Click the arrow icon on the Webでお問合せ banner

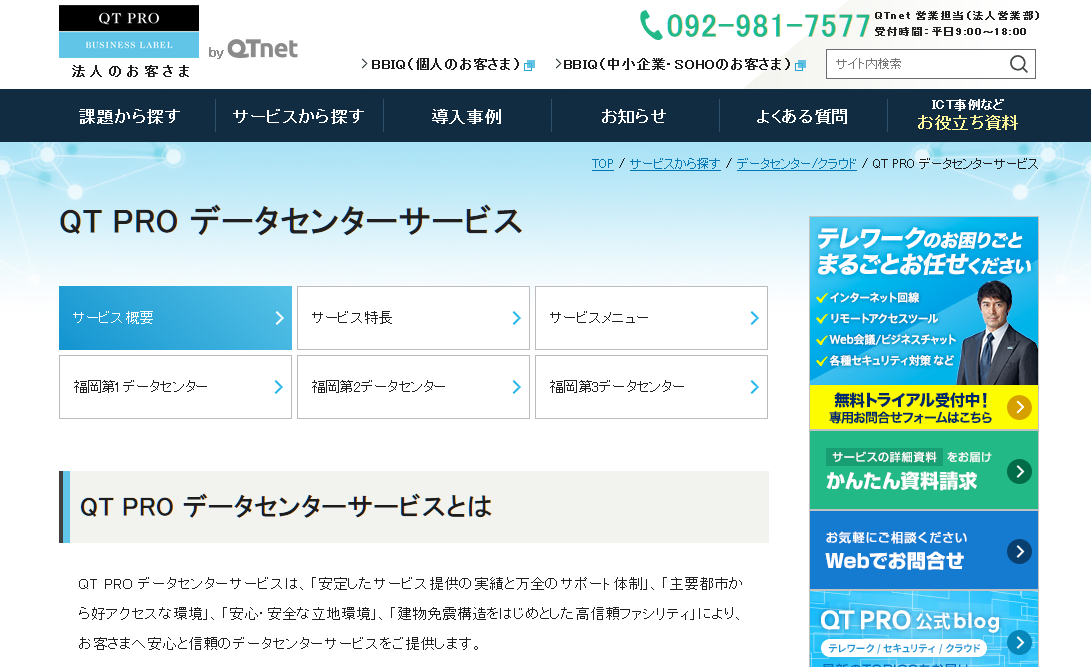[x=1019, y=552]
